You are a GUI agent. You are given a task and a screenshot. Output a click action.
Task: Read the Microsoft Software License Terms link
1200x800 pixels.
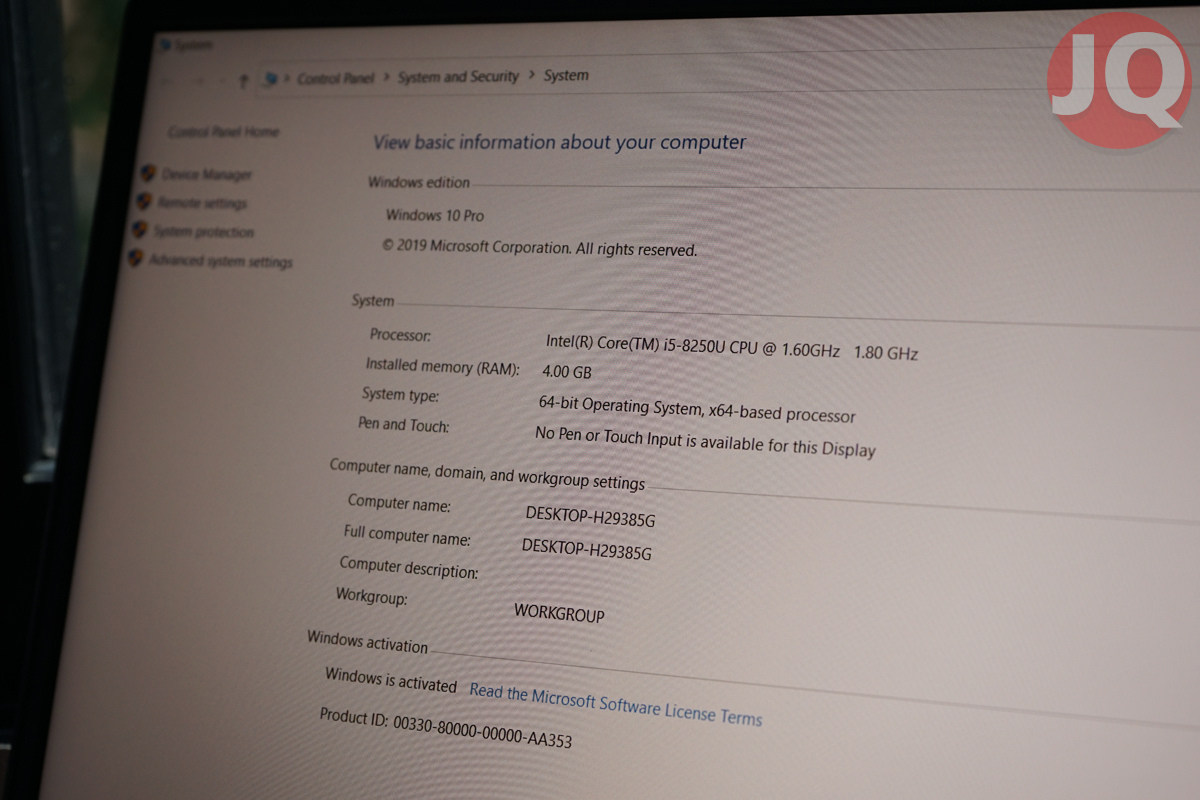616,705
